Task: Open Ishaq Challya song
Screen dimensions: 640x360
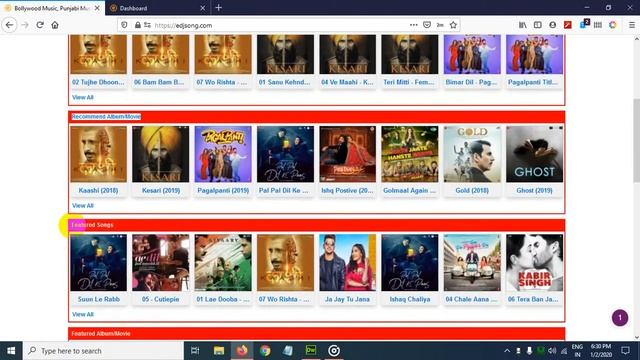Action: coord(409,299)
